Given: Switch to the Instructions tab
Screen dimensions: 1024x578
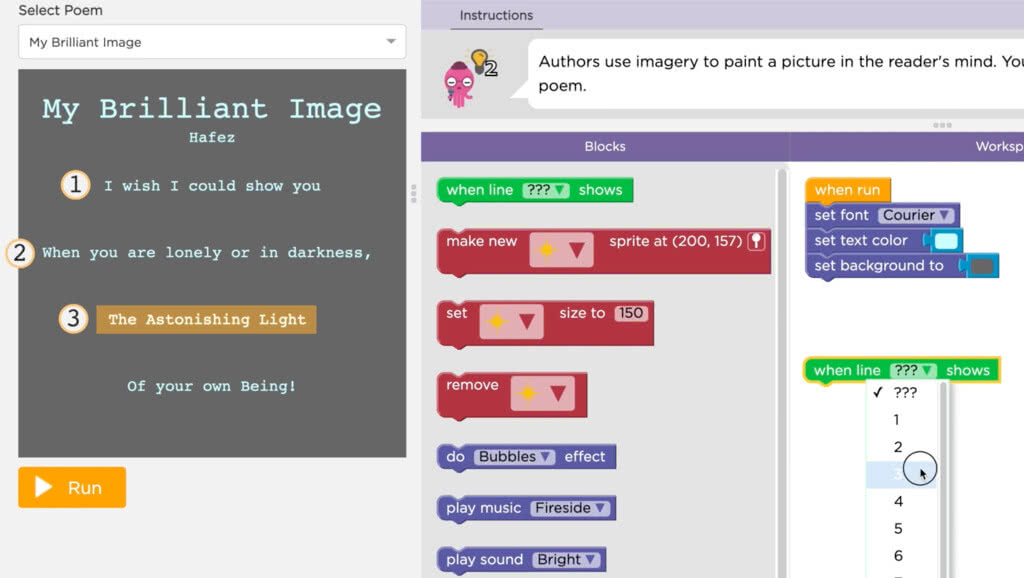Looking at the screenshot, I should click(x=496, y=15).
